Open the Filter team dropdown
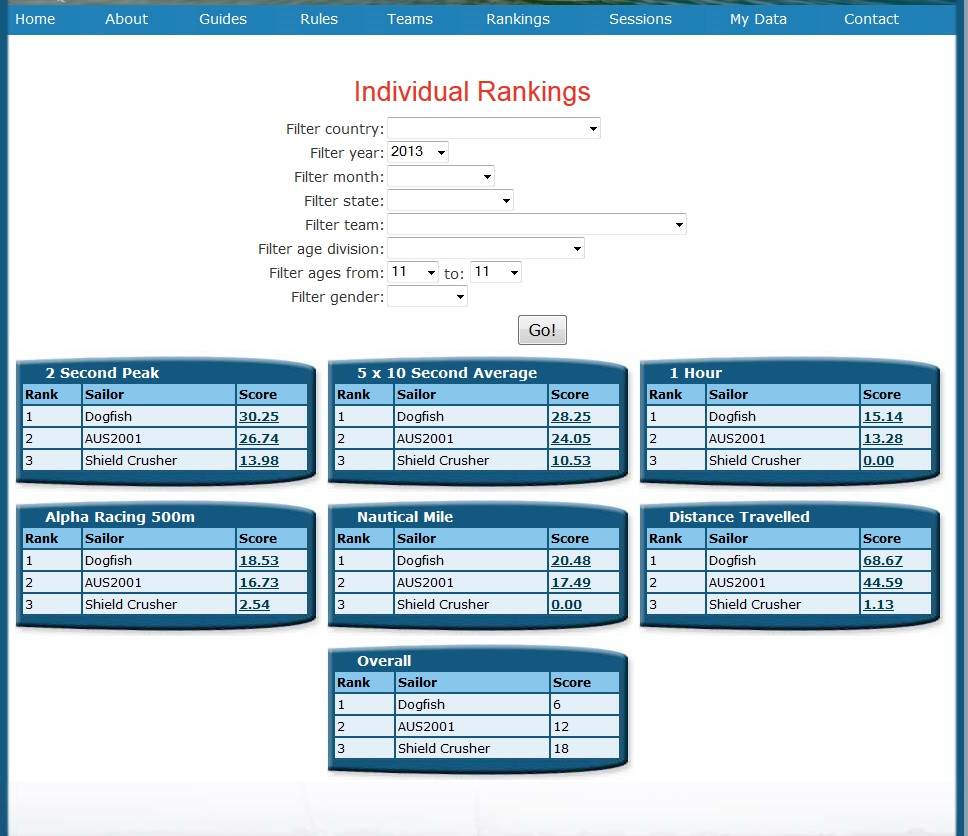This screenshot has height=836, width=968. point(537,225)
